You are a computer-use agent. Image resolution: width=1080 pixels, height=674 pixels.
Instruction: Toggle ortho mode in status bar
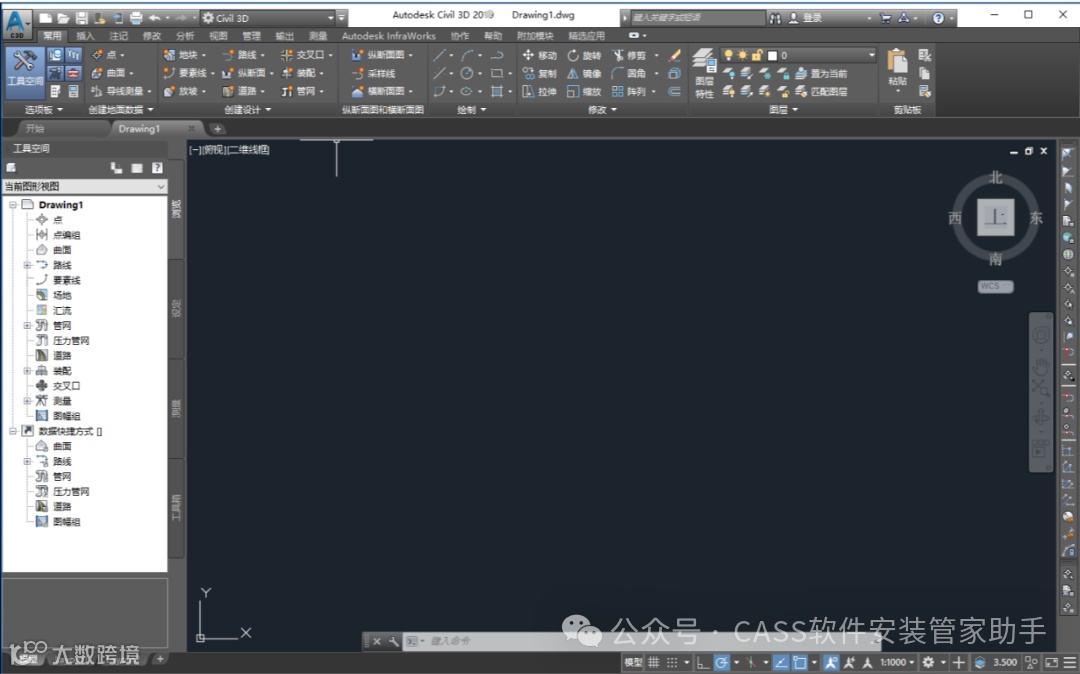[x=702, y=662]
